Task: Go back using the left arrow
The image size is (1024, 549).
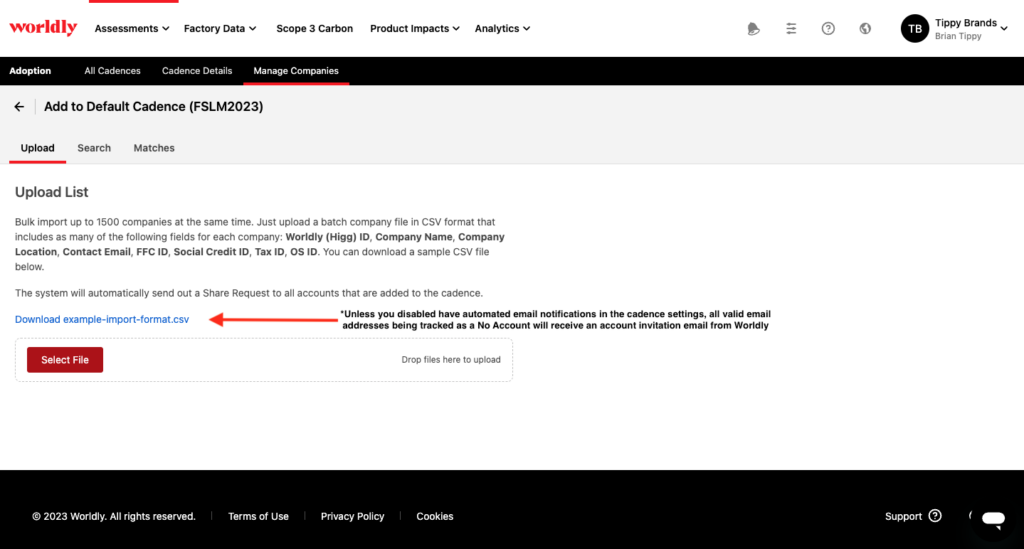Action: [19, 106]
